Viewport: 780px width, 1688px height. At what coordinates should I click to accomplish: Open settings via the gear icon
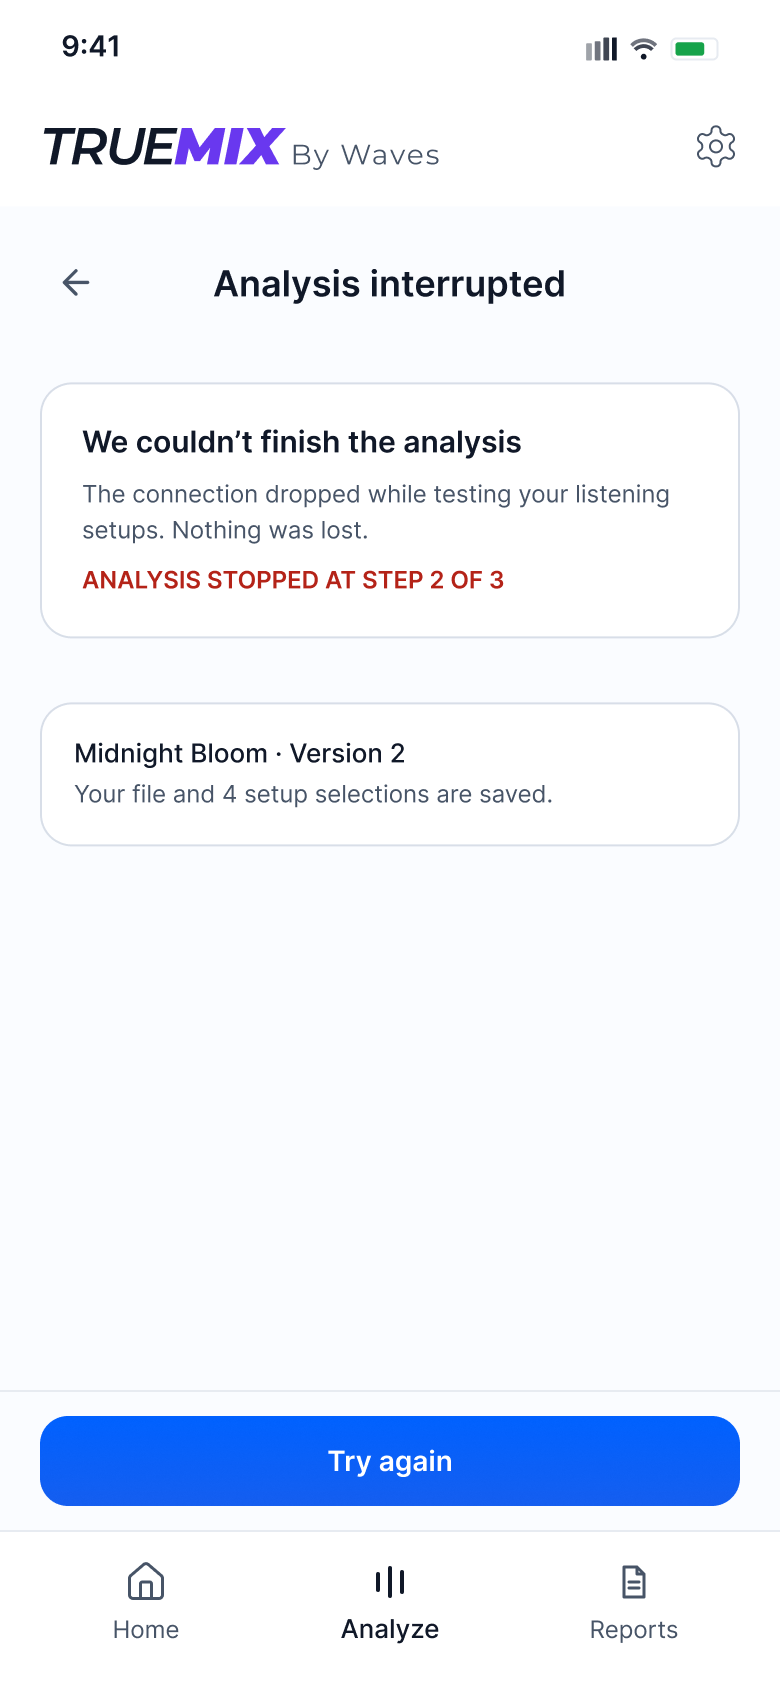pyautogui.click(x=716, y=147)
